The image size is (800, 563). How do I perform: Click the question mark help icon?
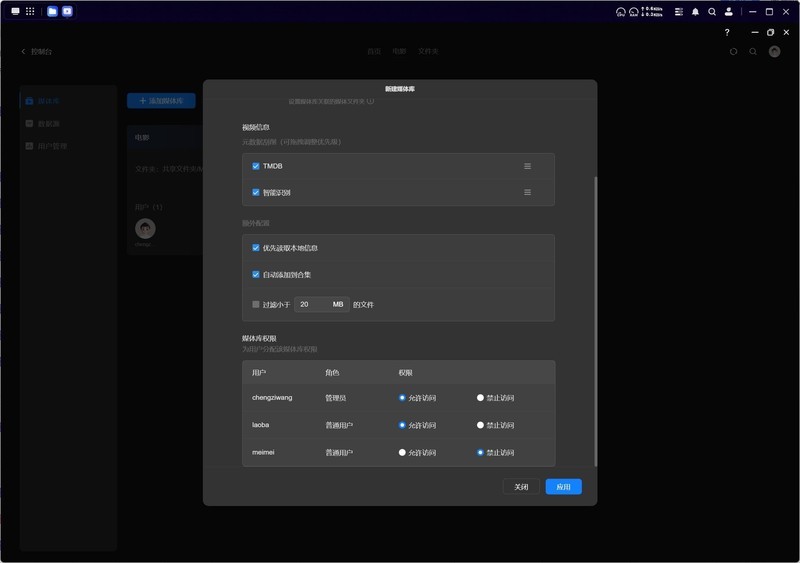pos(727,32)
